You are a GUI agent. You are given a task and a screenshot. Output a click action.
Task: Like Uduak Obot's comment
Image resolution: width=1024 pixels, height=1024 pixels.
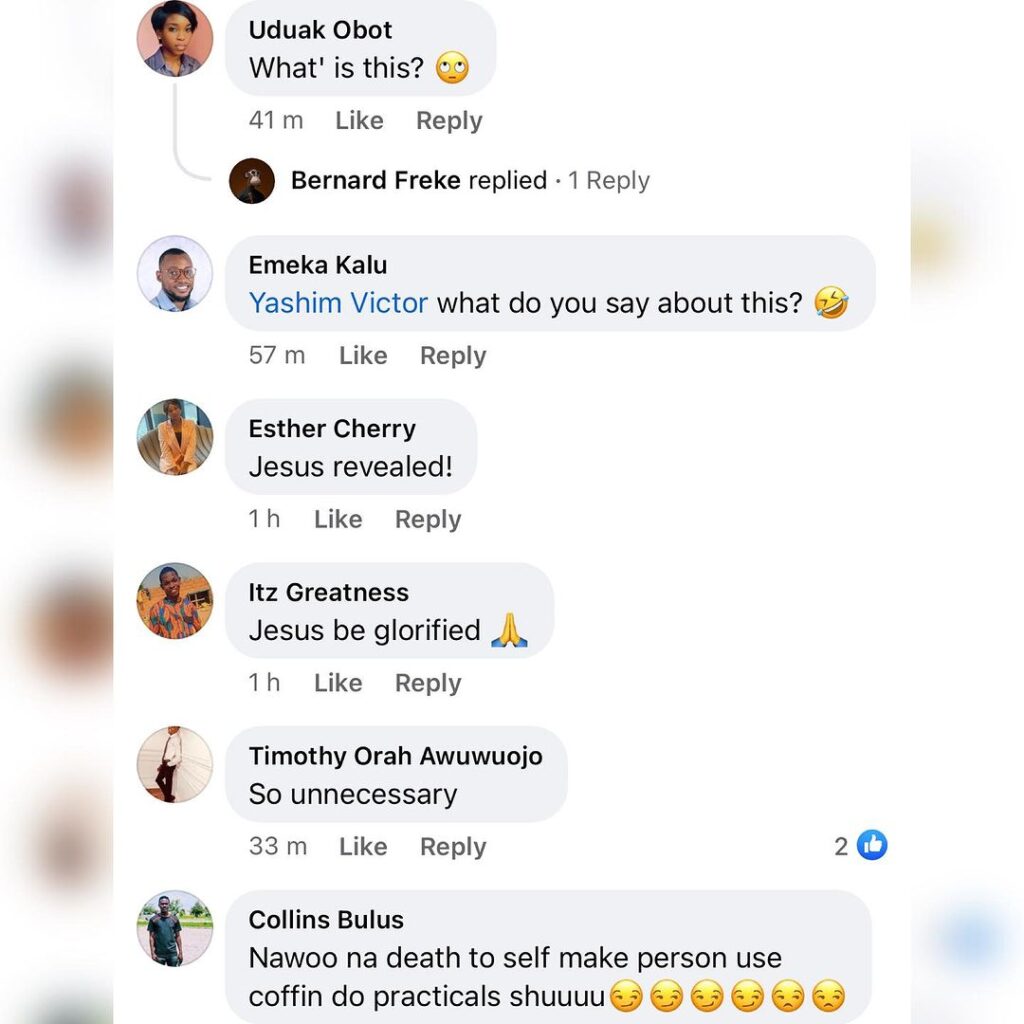(x=359, y=121)
